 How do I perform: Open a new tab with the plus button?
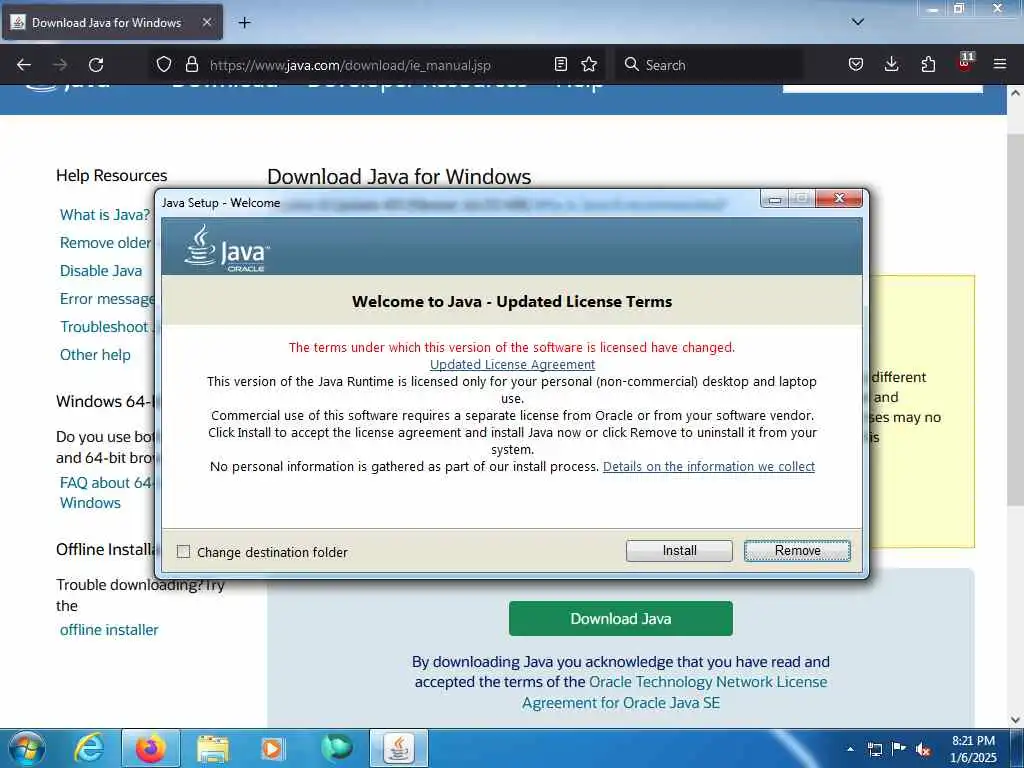pyautogui.click(x=244, y=23)
